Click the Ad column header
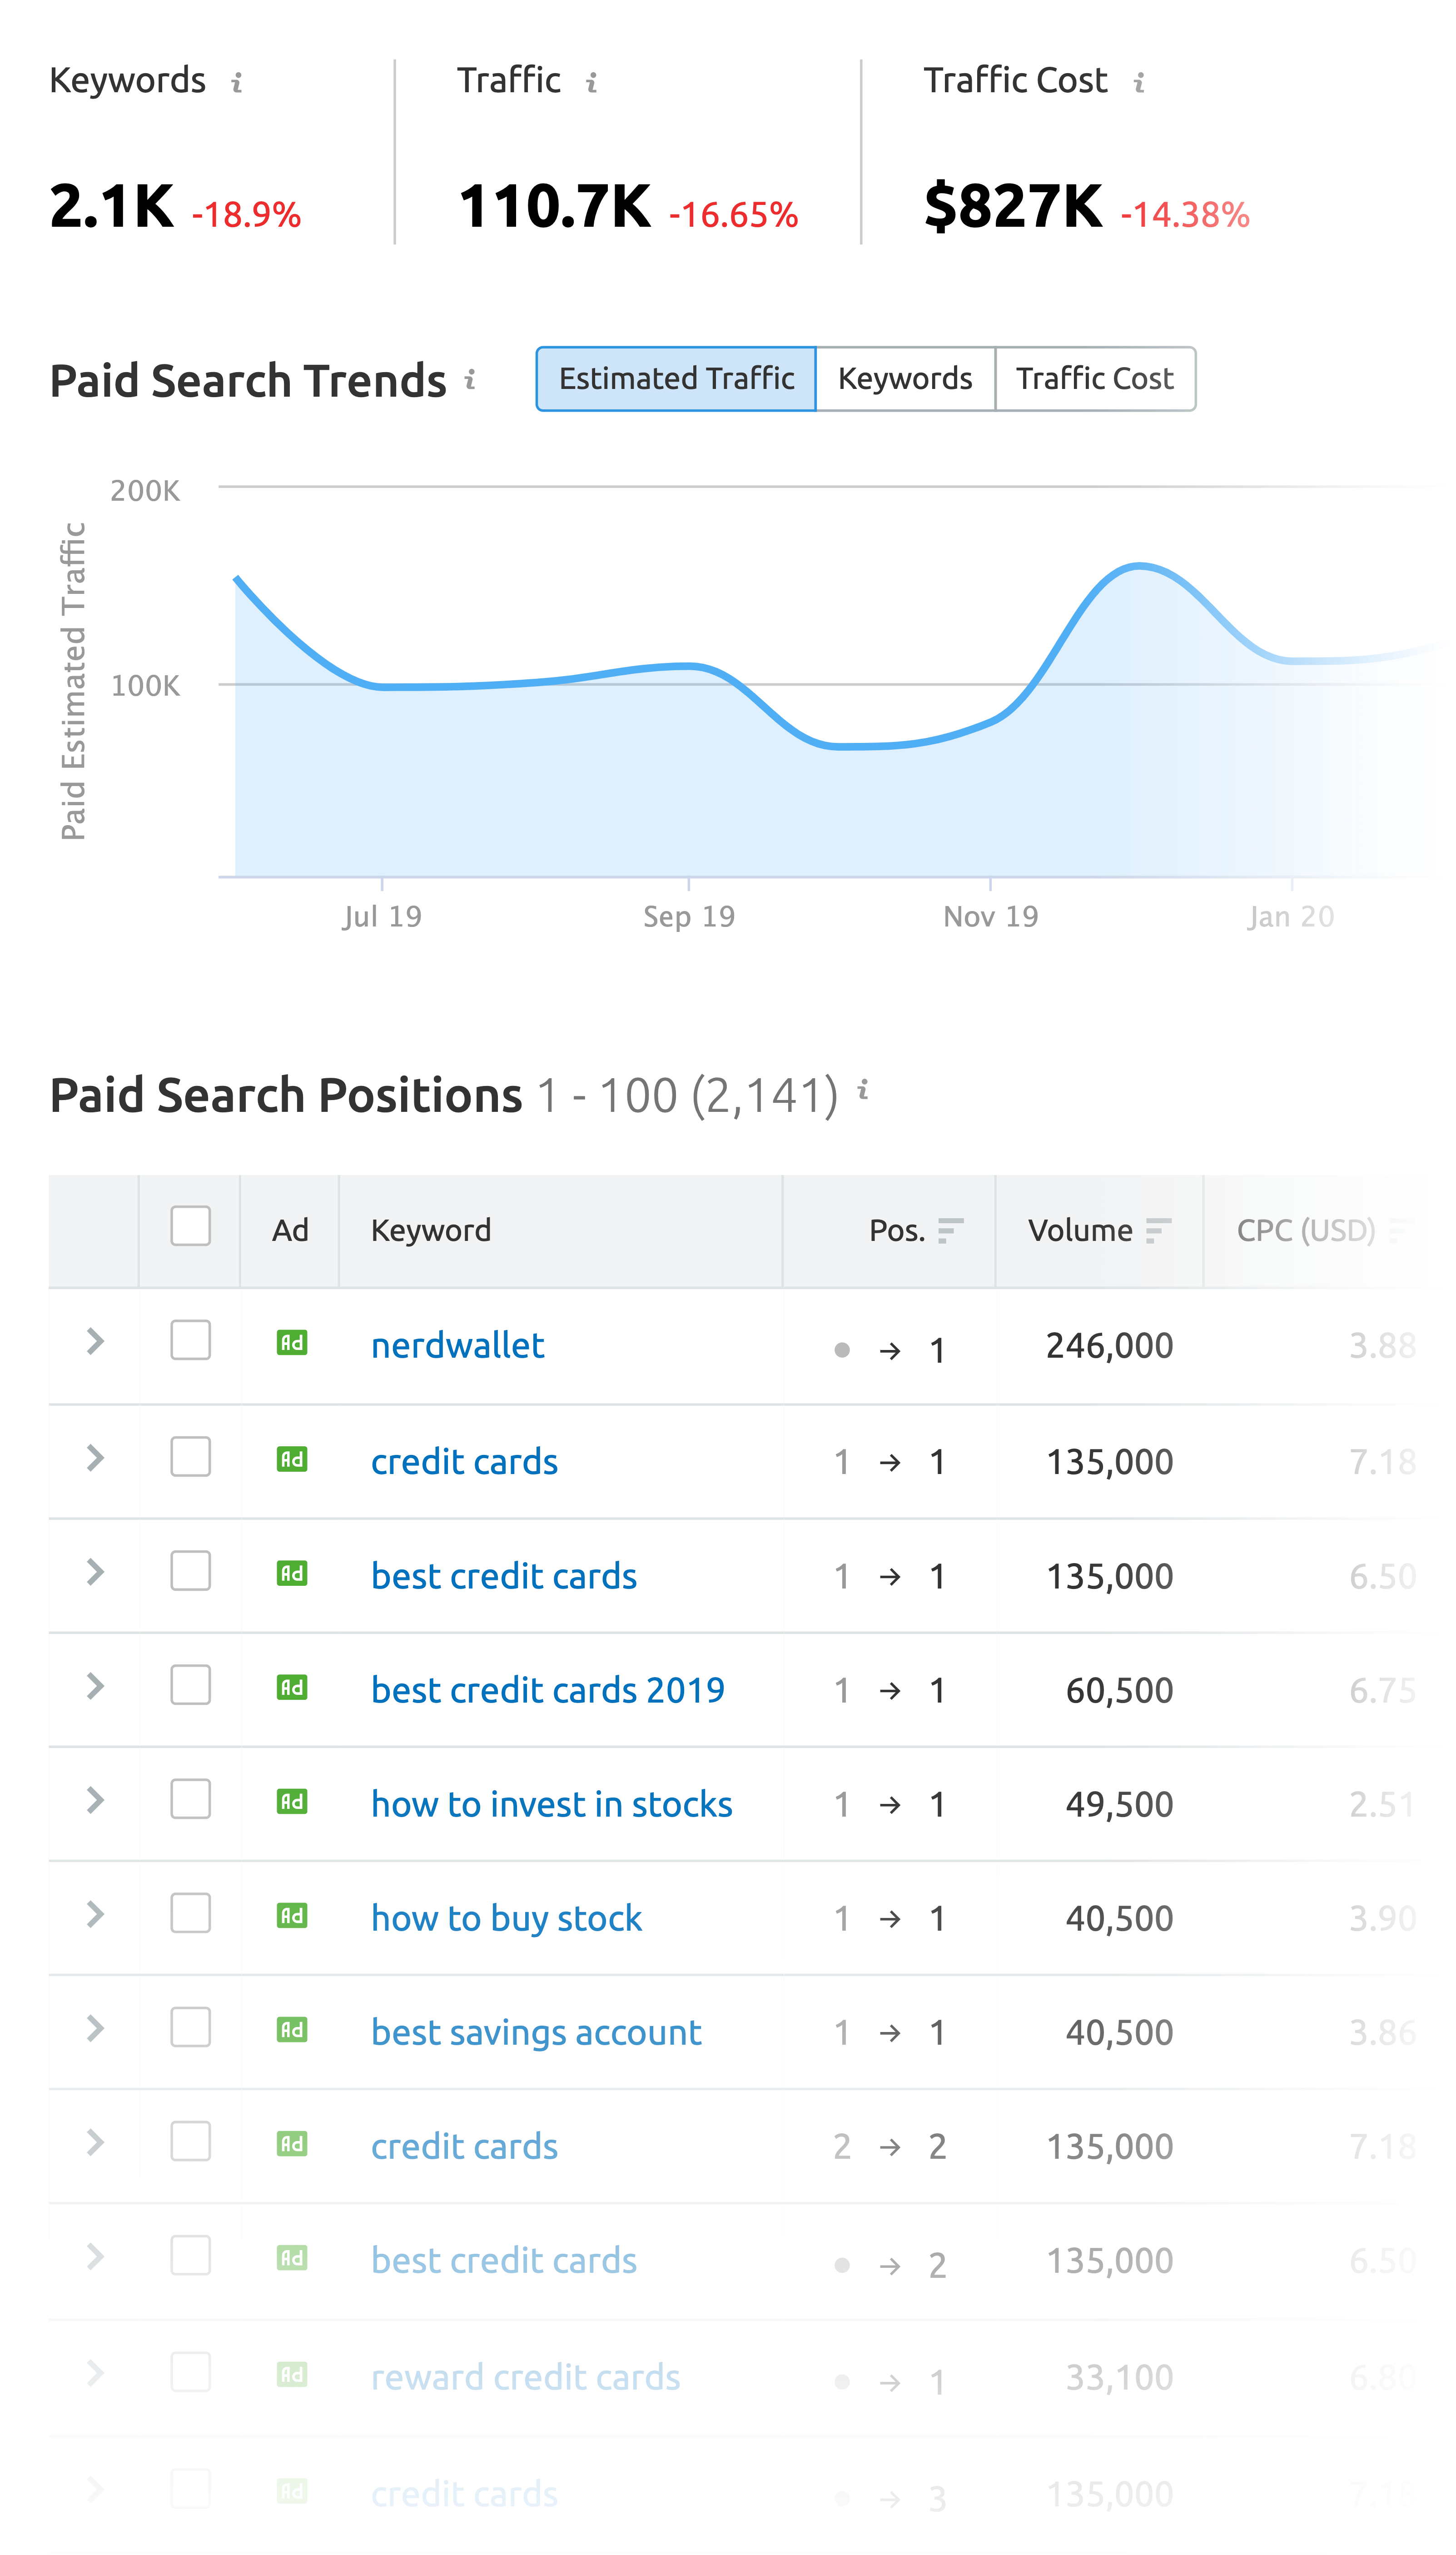This screenshot has width=1456, height=2555. tap(290, 1230)
